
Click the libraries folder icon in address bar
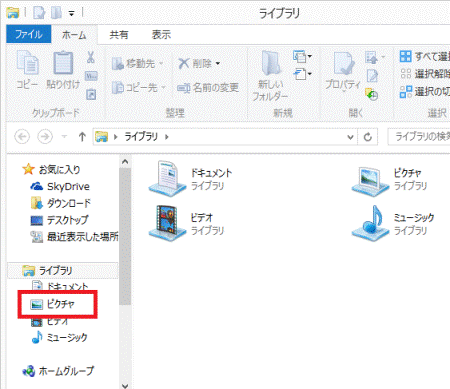pyautogui.click(x=102, y=137)
